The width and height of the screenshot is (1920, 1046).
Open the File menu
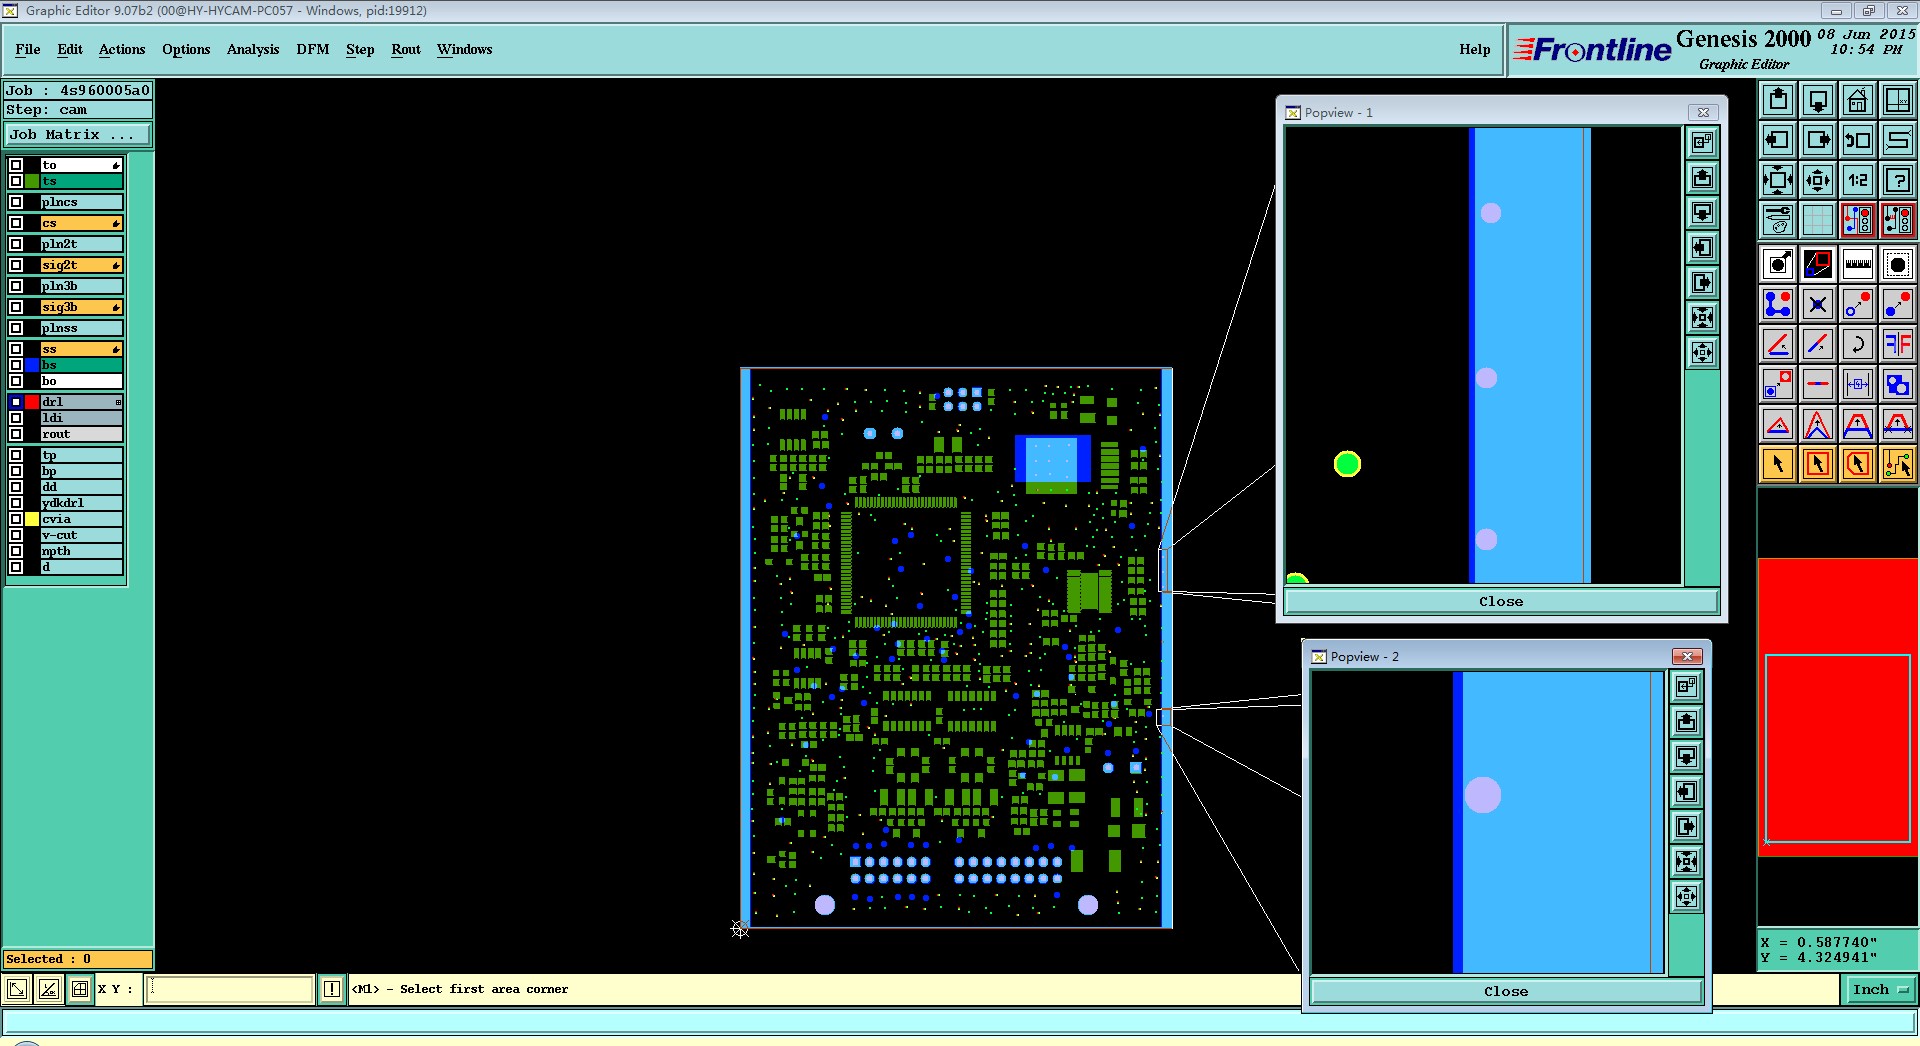[28, 49]
